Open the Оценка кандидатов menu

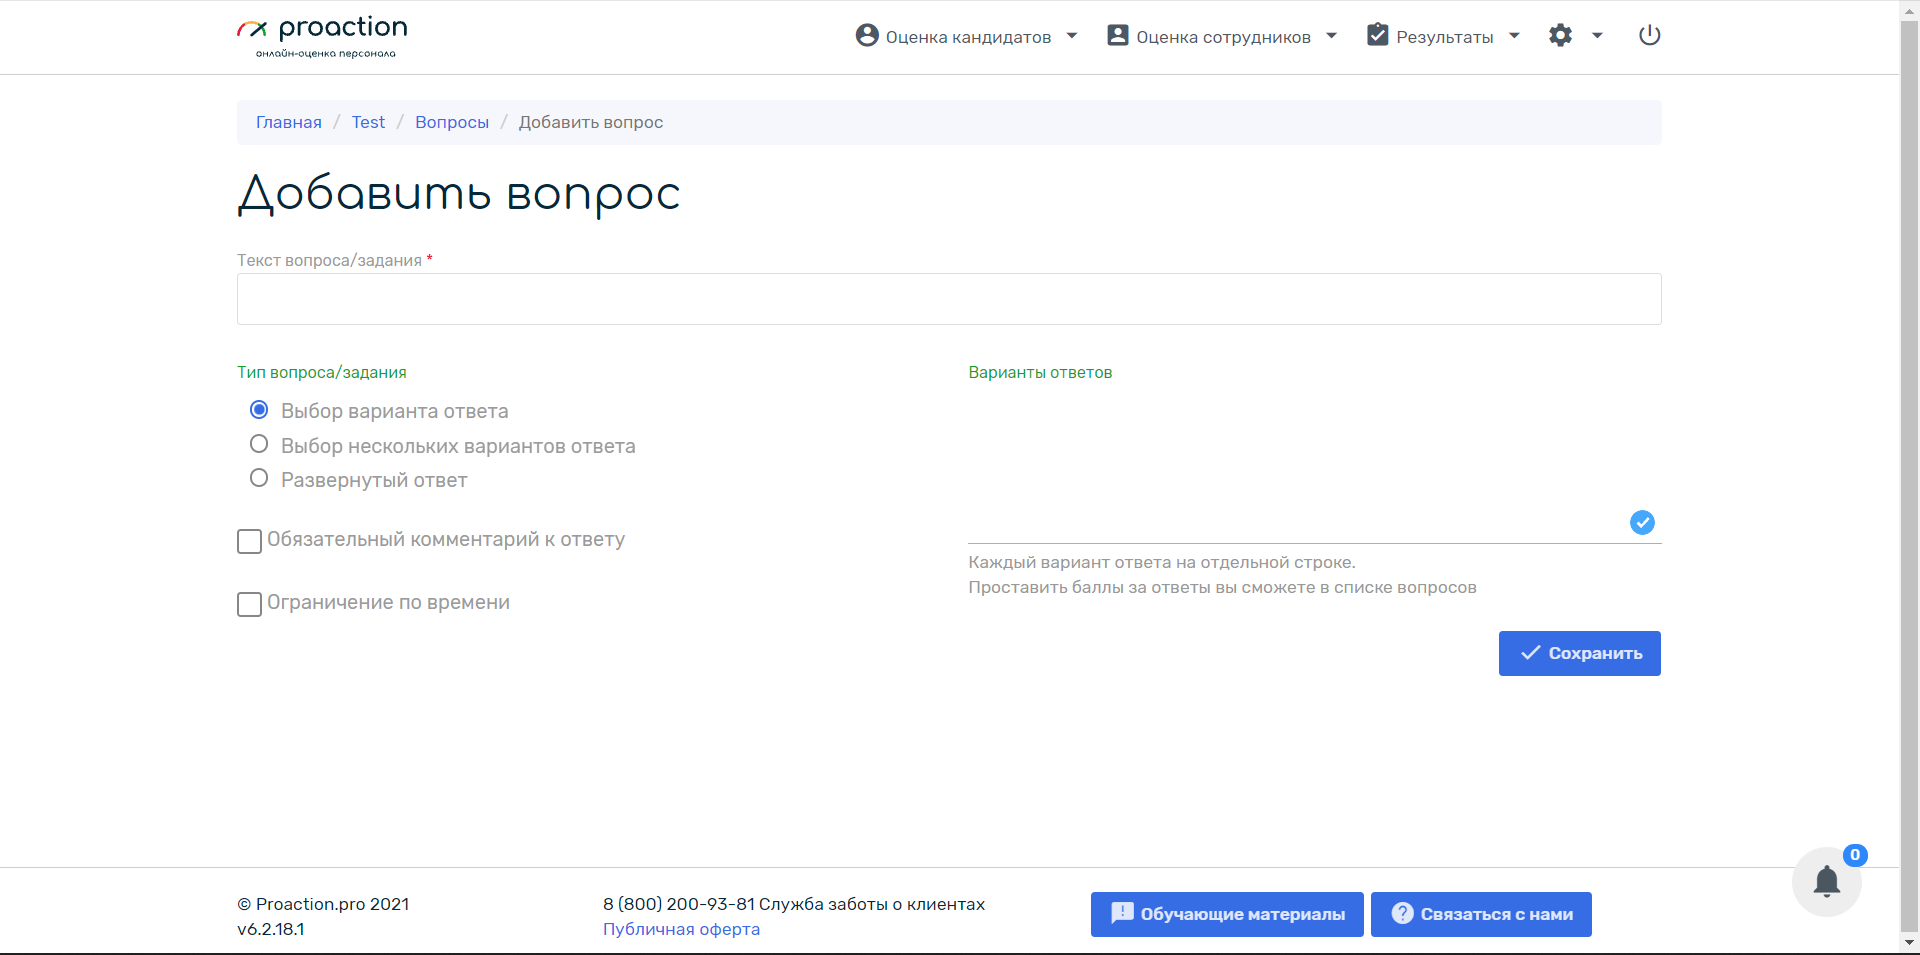(967, 37)
